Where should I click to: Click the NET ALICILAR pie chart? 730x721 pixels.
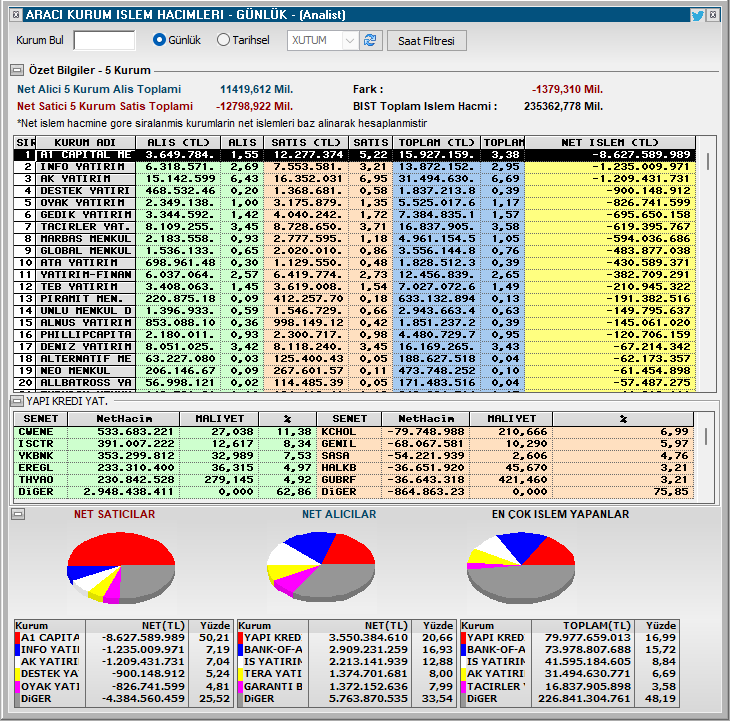click(x=321, y=566)
